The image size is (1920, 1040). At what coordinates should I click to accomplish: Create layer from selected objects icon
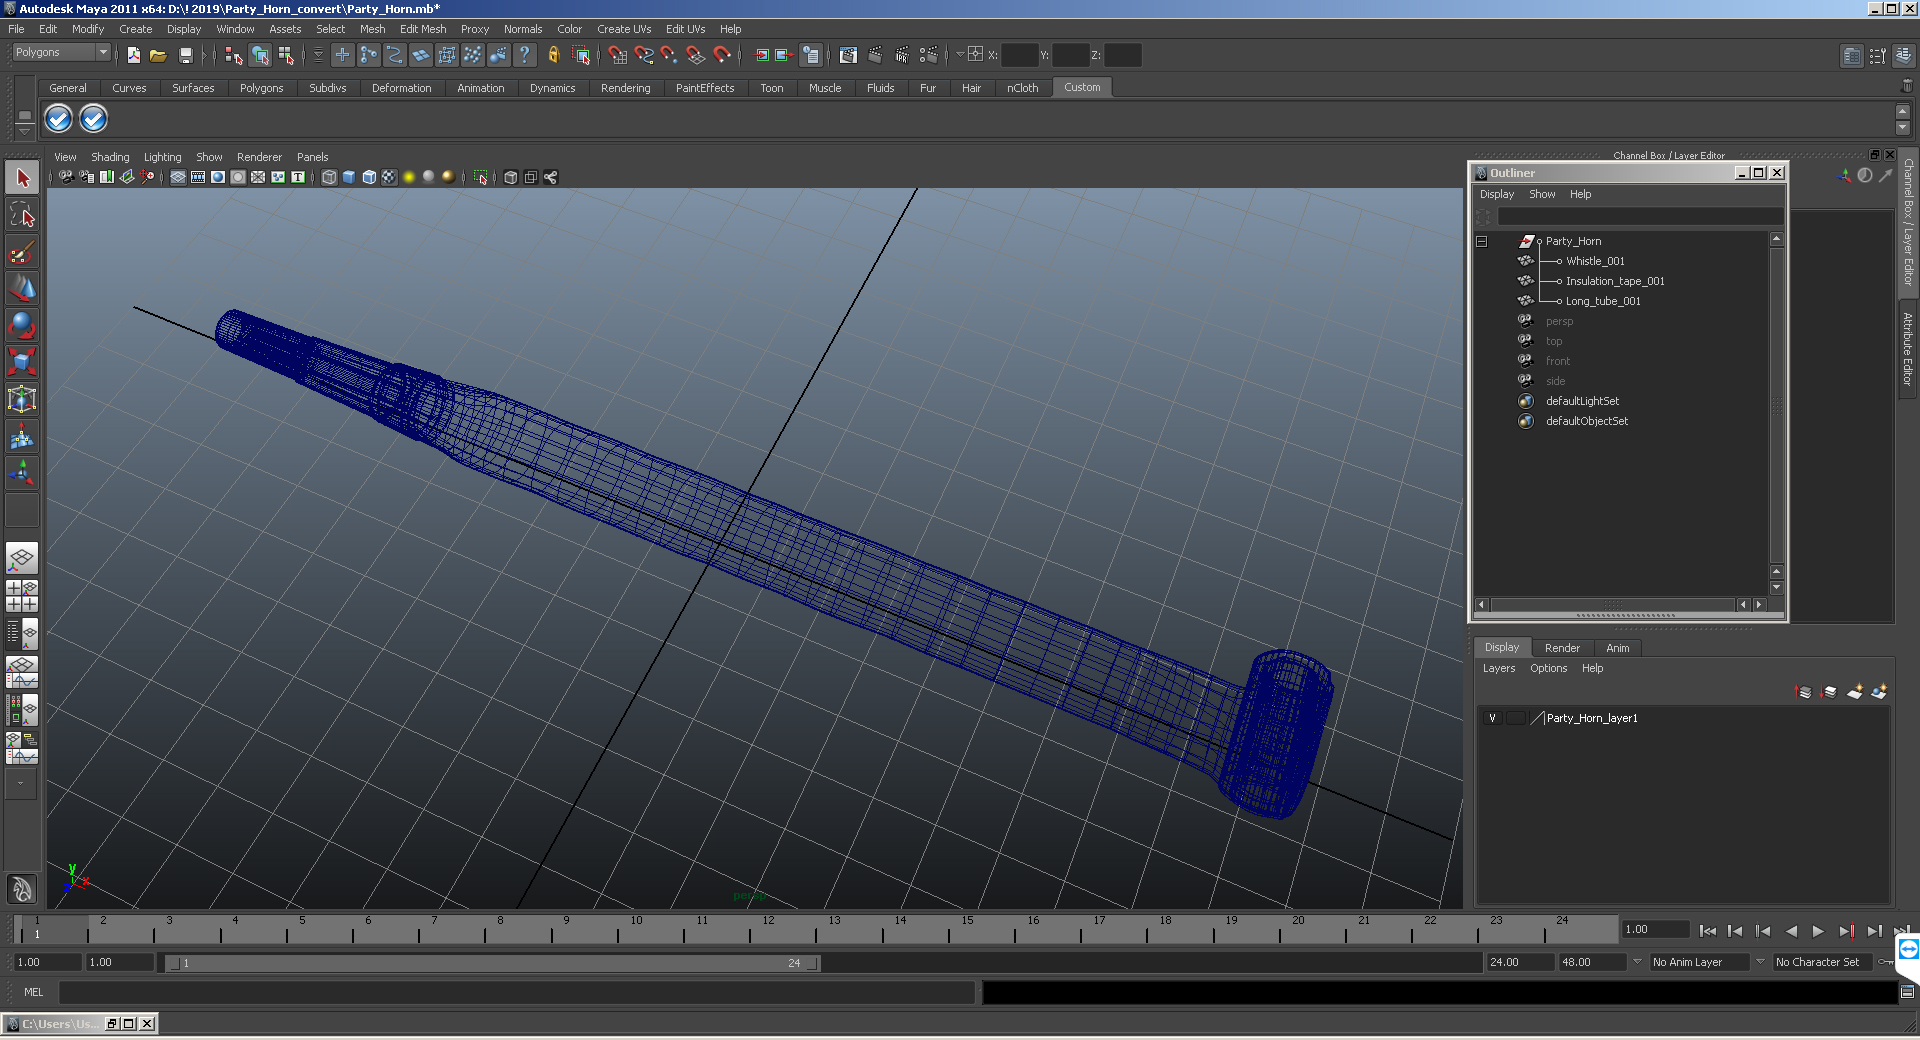(1879, 691)
